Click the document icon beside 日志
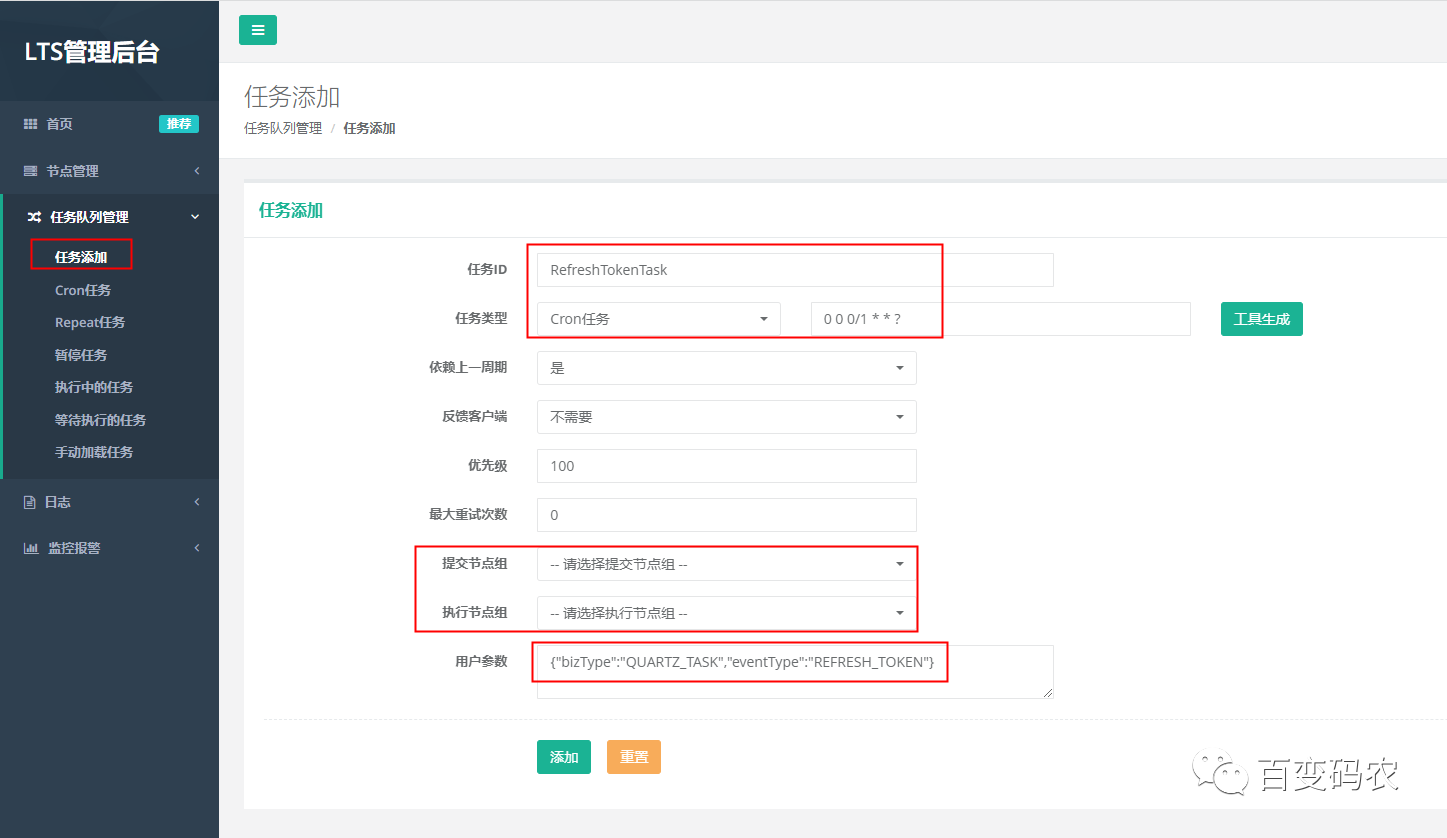Screen dimensions: 1447x838 tap(30, 502)
